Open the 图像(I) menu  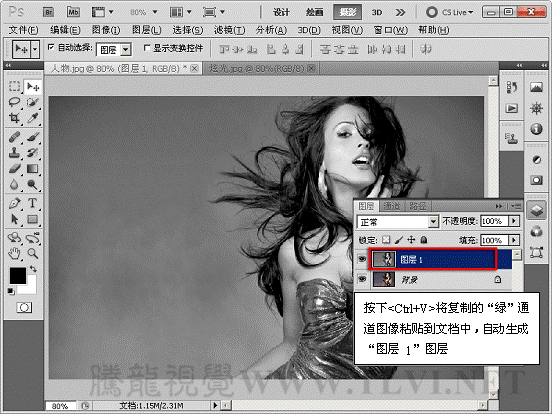coord(106,30)
